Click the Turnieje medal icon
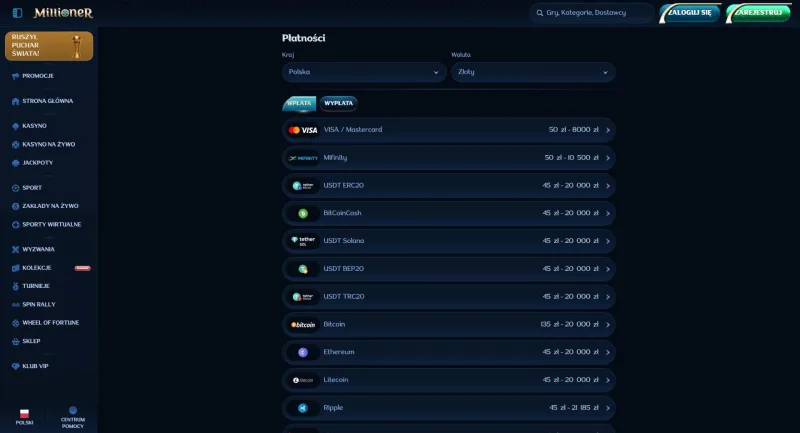Image resolution: width=800 pixels, height=433 pixels. tap(15, 286)
